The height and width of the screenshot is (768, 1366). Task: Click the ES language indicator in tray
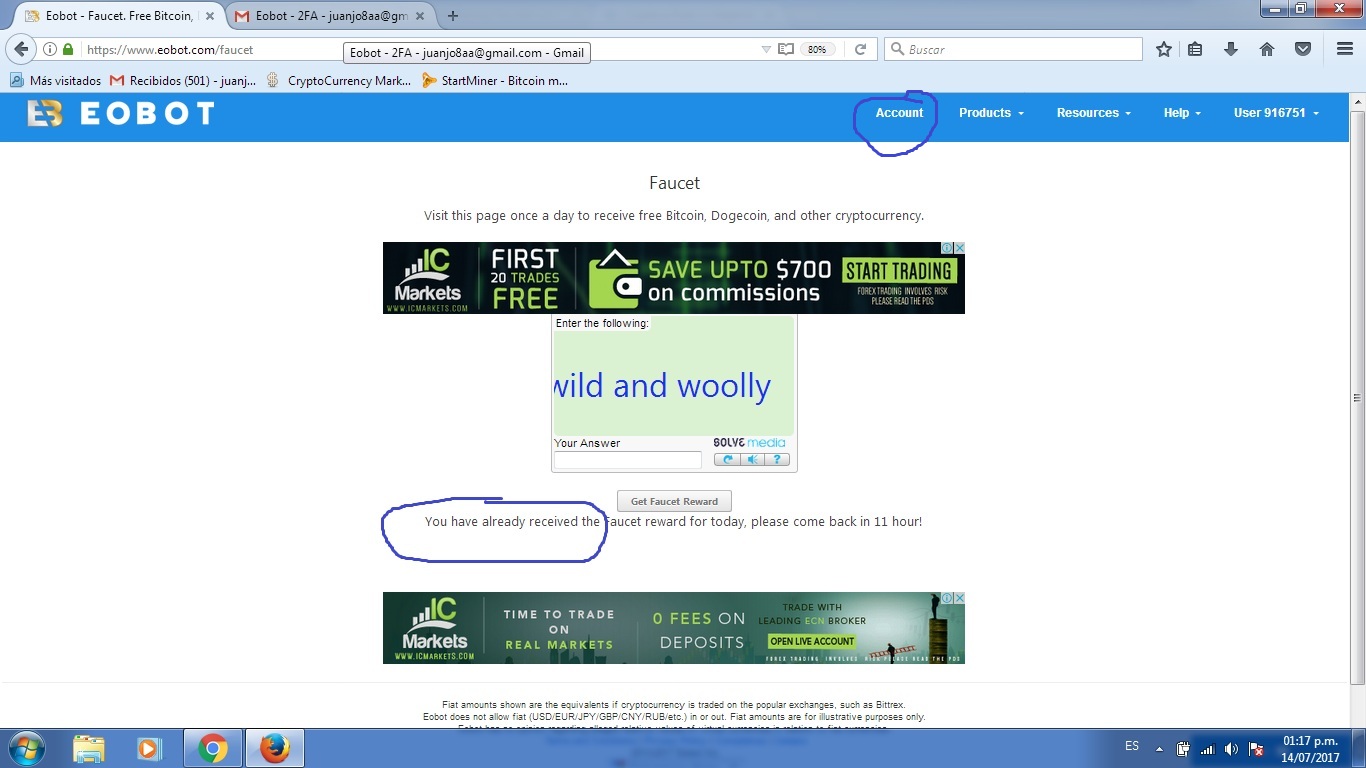(1132, 746)
